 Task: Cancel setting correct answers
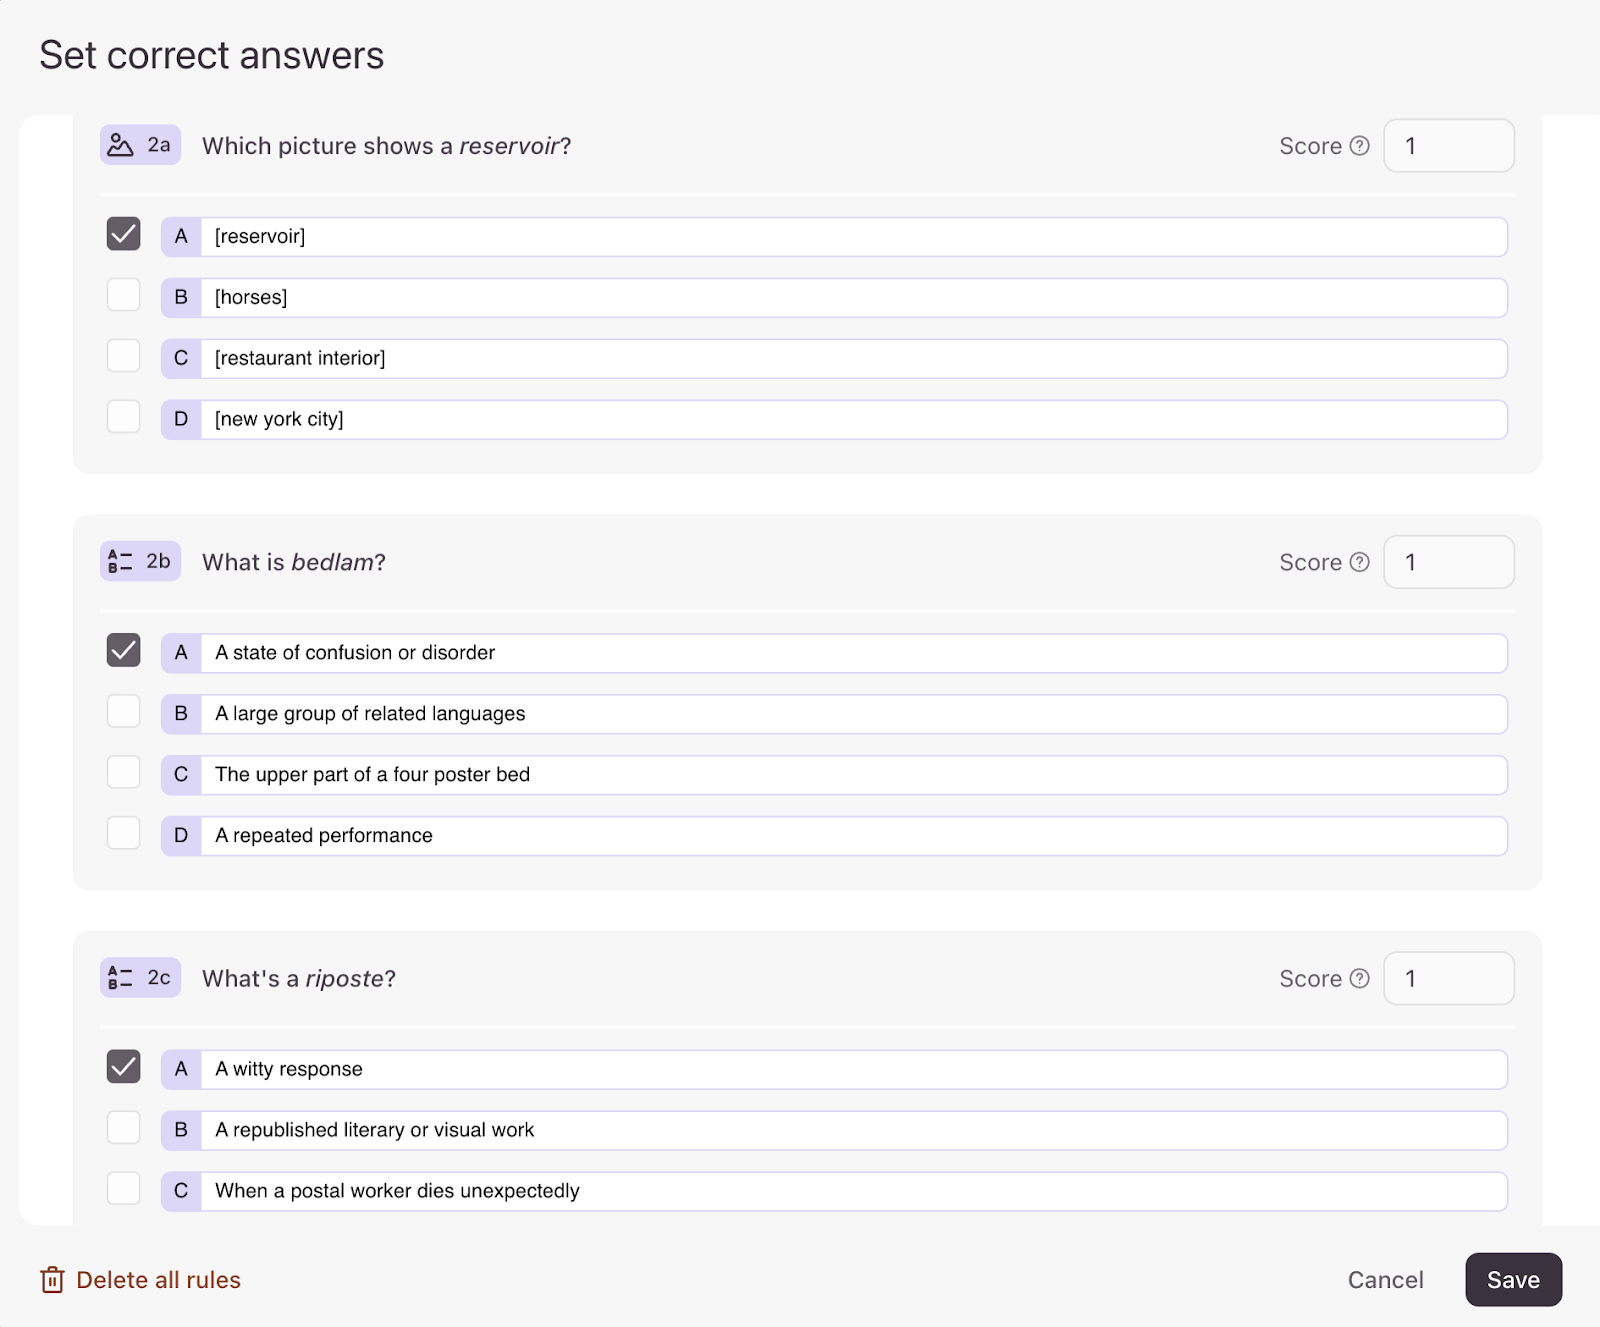pos(1385,1280)
